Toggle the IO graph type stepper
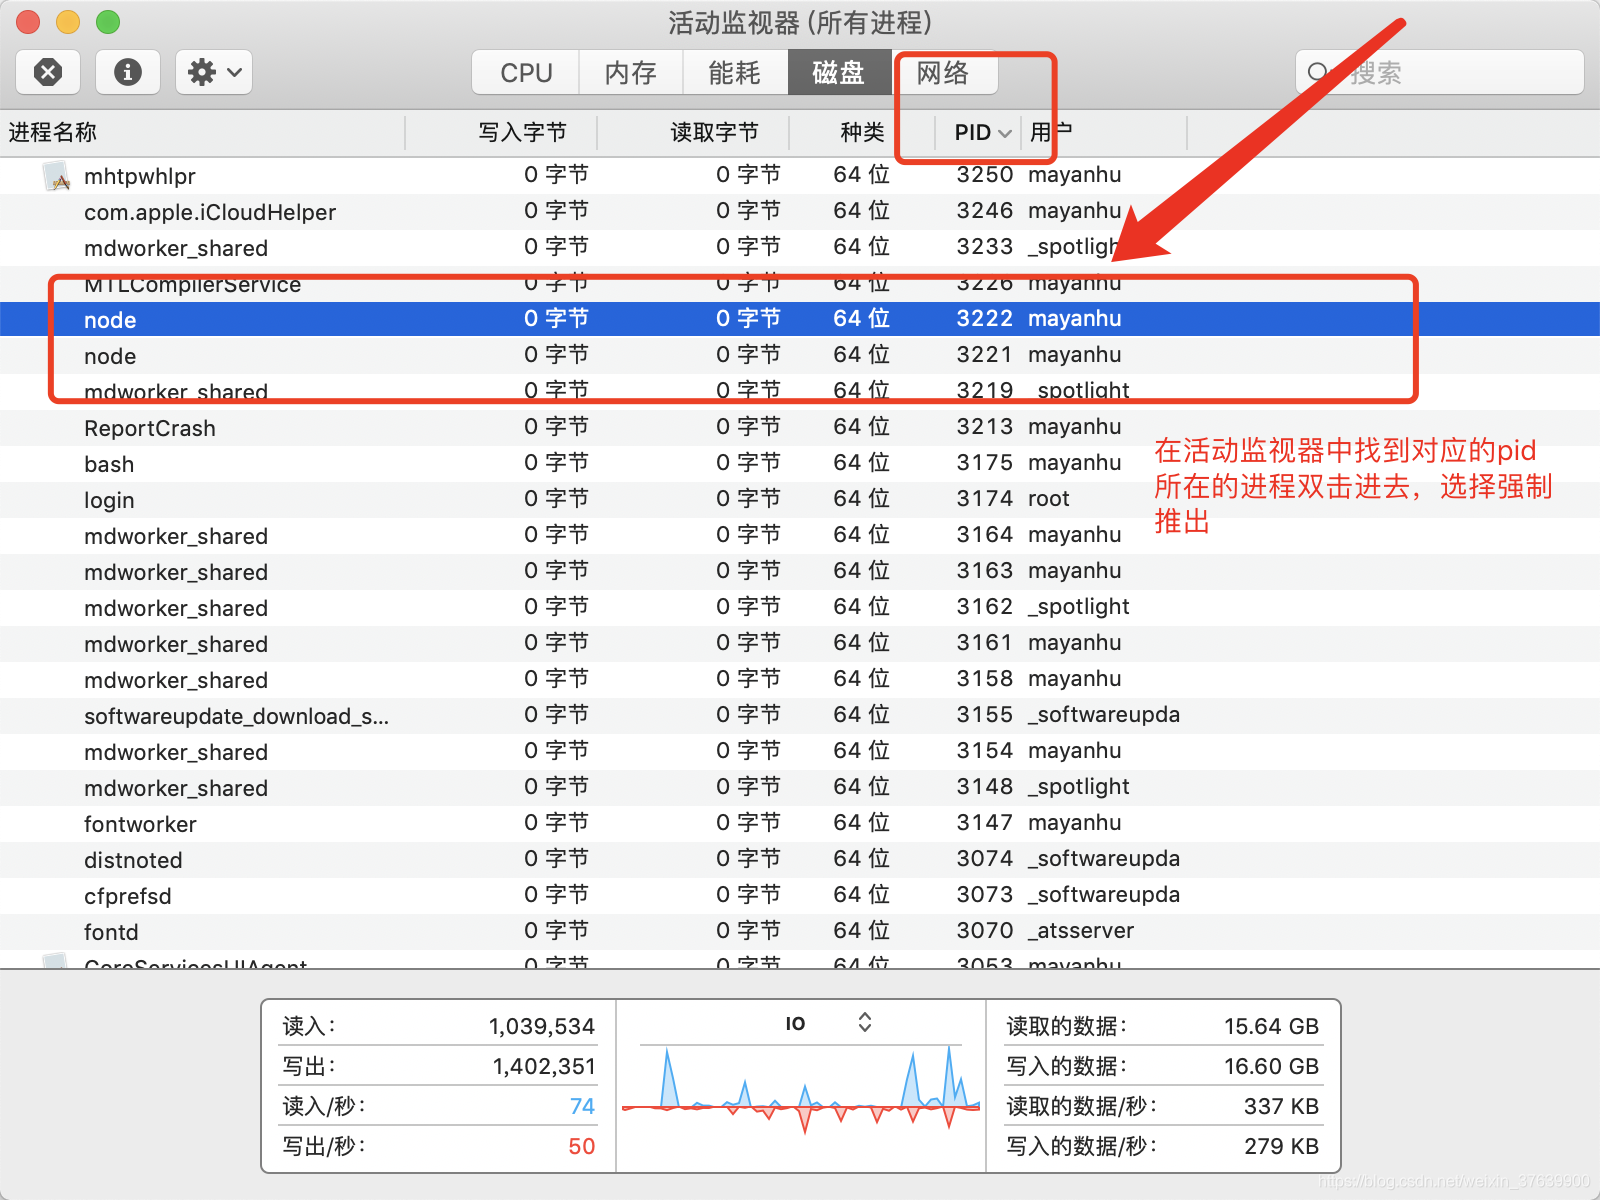 pyautogui.click(x=865, y=1022)
